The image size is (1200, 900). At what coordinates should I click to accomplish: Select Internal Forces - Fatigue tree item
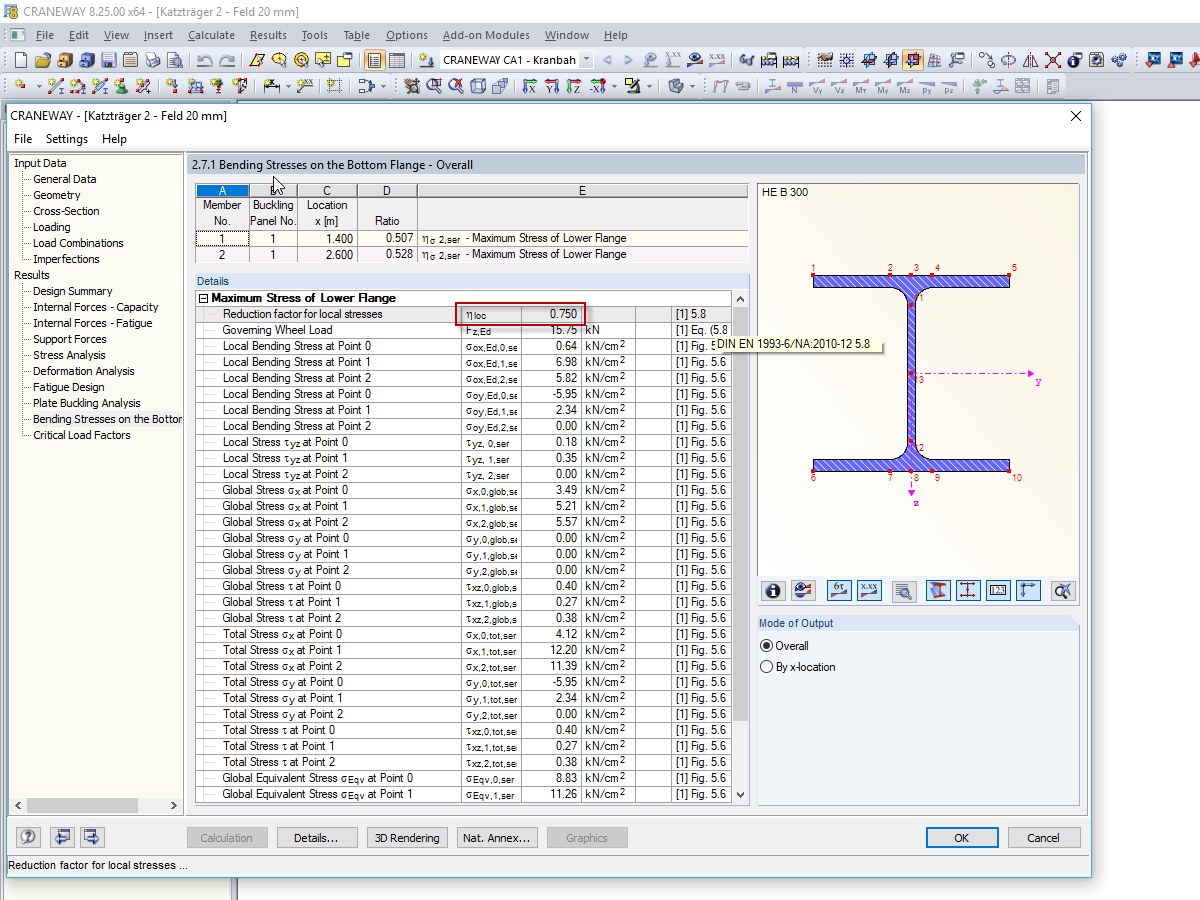[x=93, y=323]
